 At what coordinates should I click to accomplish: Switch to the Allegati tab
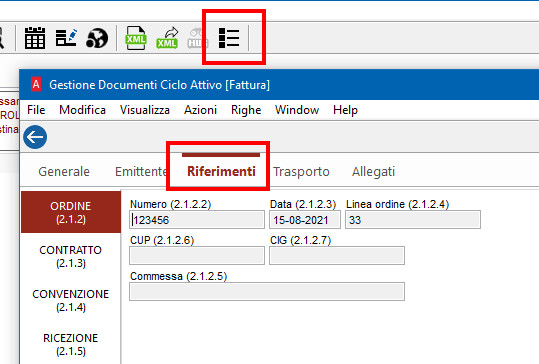[373, 172]
